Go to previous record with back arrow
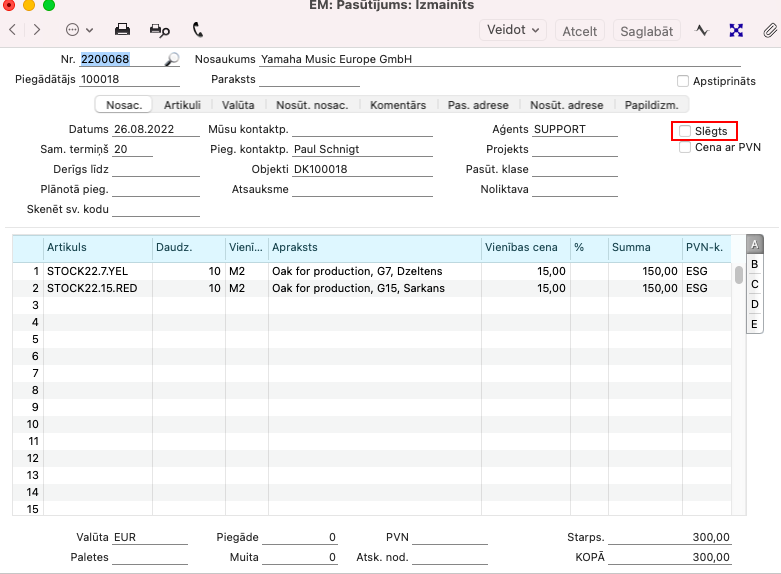 pos(12,30)
